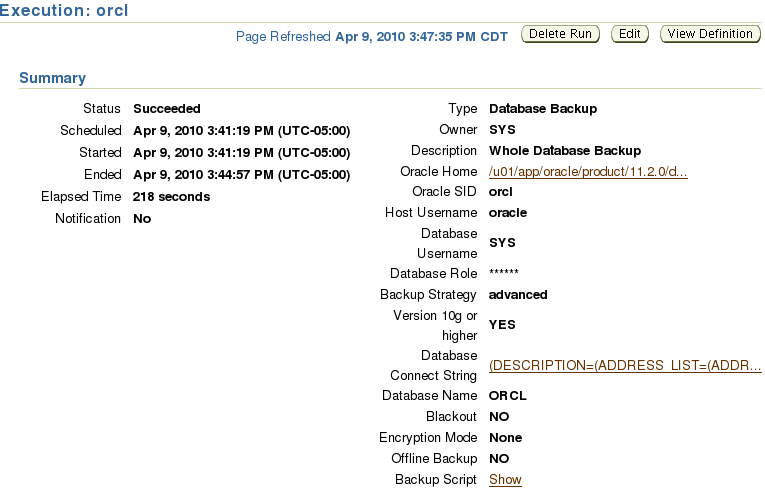The image size is (765, 491).
Task: Click the Scheduled time value
Action: click(242, 131)
